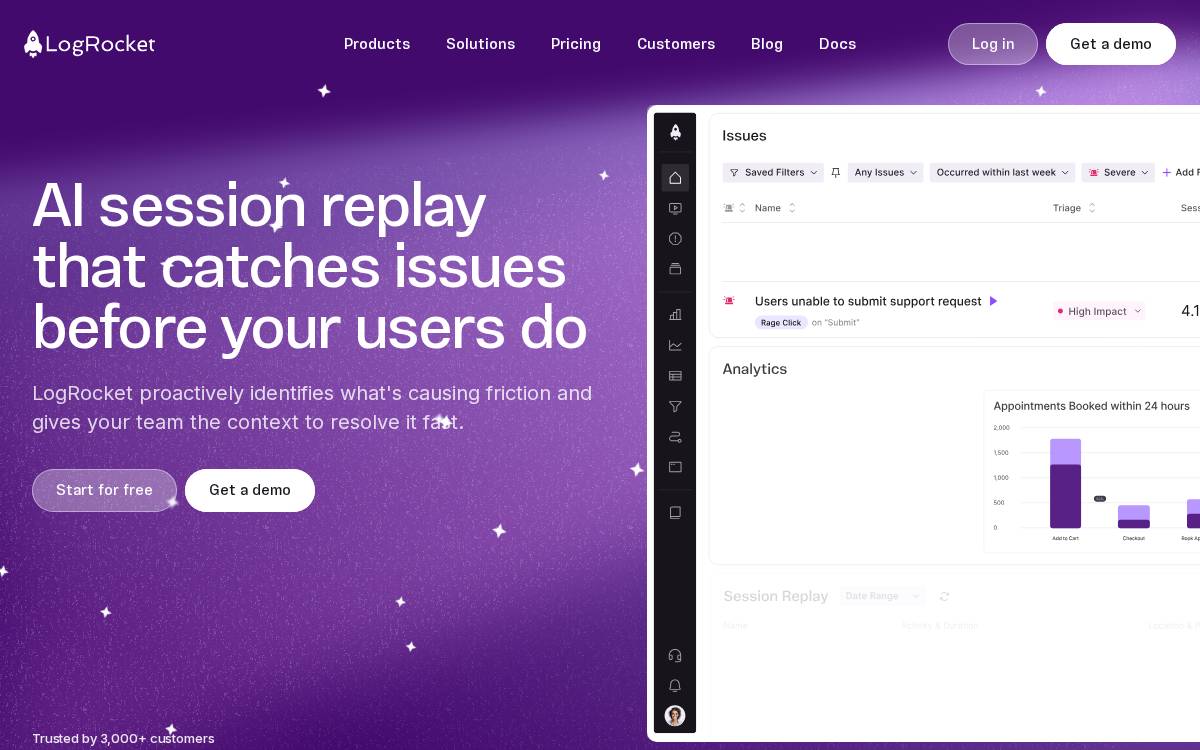
Task: Sort by the Triage column header
Action: coord(1074,208)
